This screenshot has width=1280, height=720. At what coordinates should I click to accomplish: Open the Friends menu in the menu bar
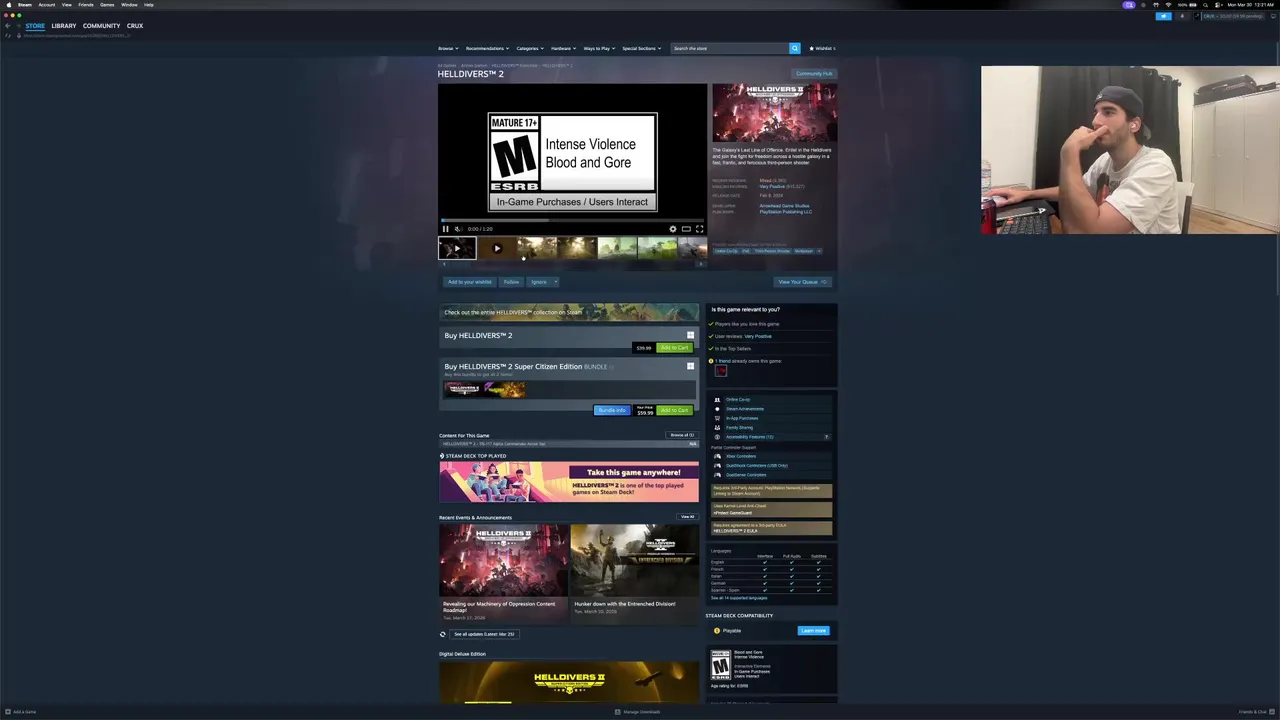click(86, 4)
